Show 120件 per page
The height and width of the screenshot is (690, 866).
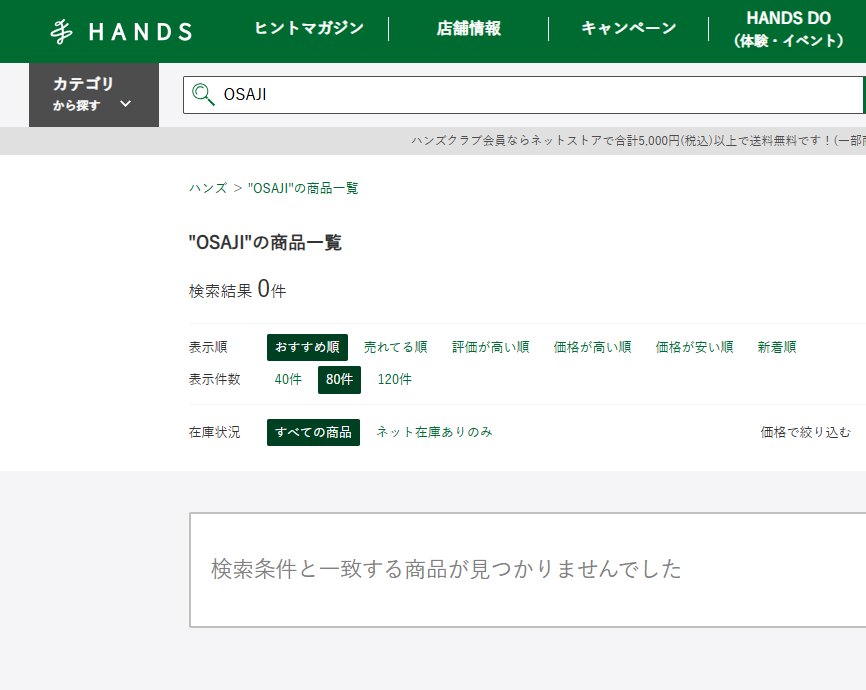click(x=394, y=380)
